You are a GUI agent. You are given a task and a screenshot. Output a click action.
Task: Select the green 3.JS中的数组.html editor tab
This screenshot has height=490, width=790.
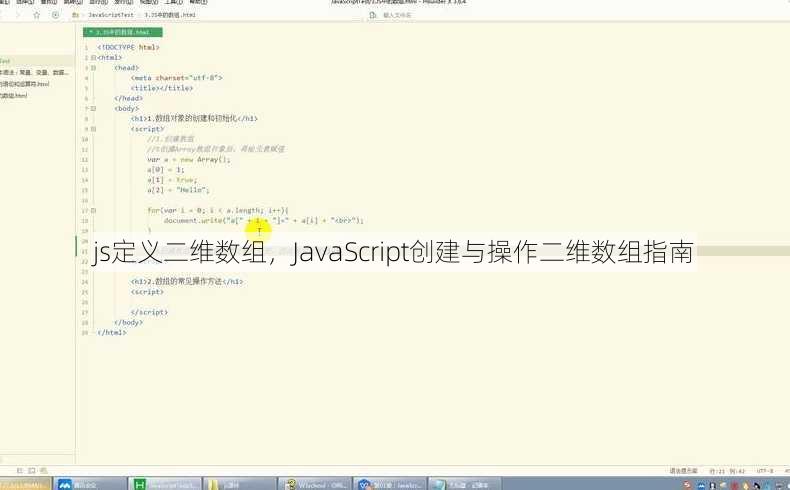(123, 32)
